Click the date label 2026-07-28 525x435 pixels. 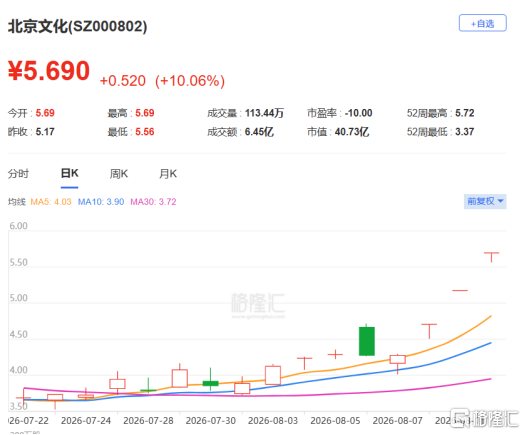tap(148, 421)
